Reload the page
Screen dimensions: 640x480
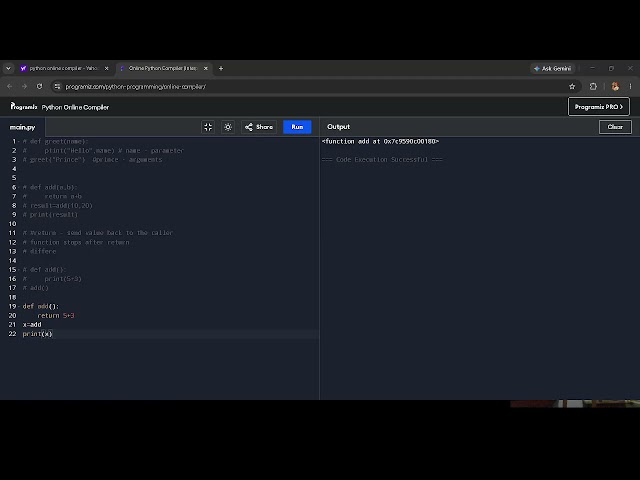(x=39, y=87)
